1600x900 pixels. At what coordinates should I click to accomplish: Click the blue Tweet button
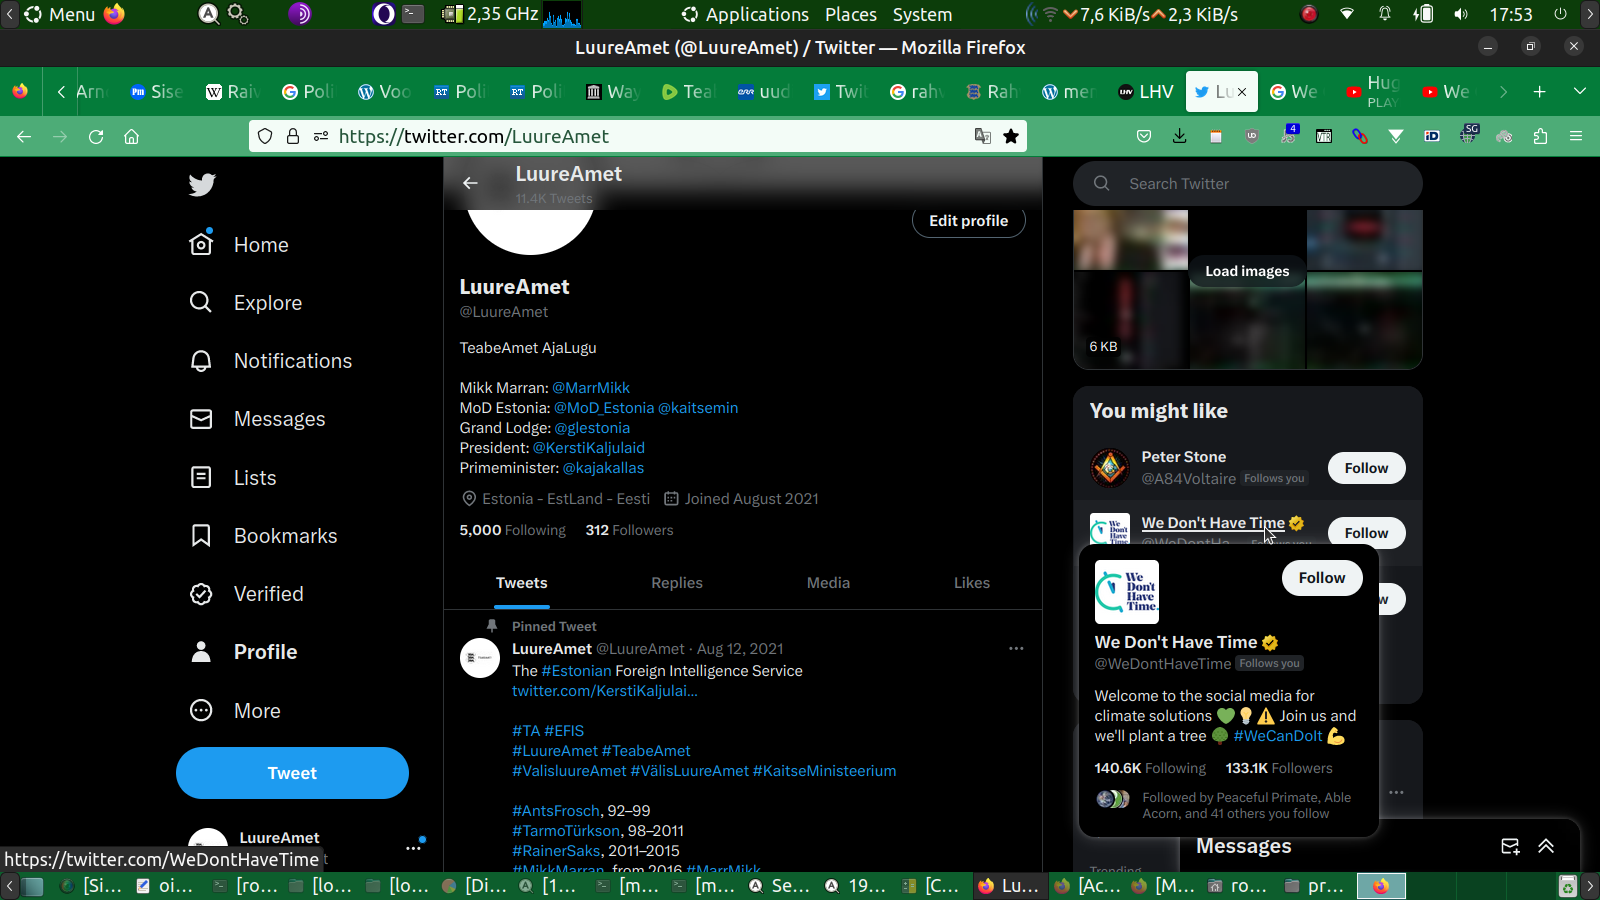pyautogui.click(x=292, y=773)
